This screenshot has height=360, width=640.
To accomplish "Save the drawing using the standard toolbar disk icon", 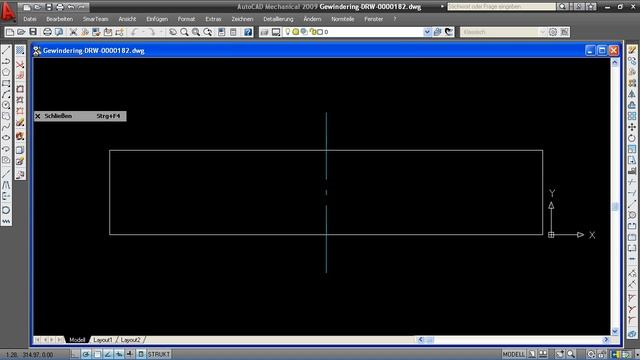I will pos(33,32).
